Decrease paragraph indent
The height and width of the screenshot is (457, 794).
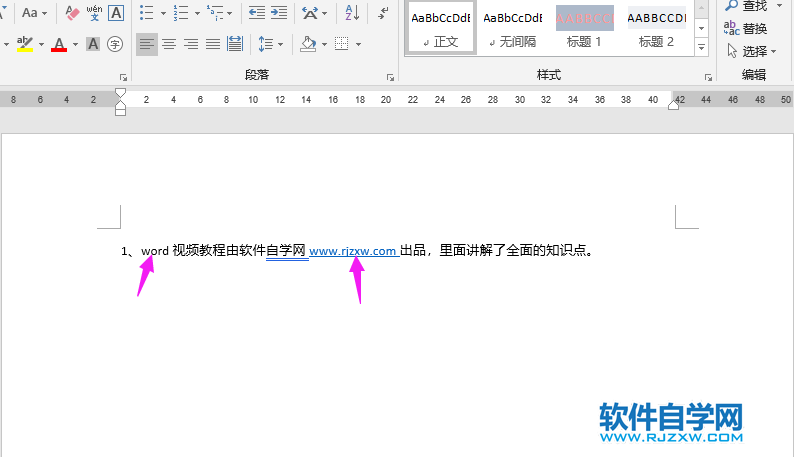(257, 13)
